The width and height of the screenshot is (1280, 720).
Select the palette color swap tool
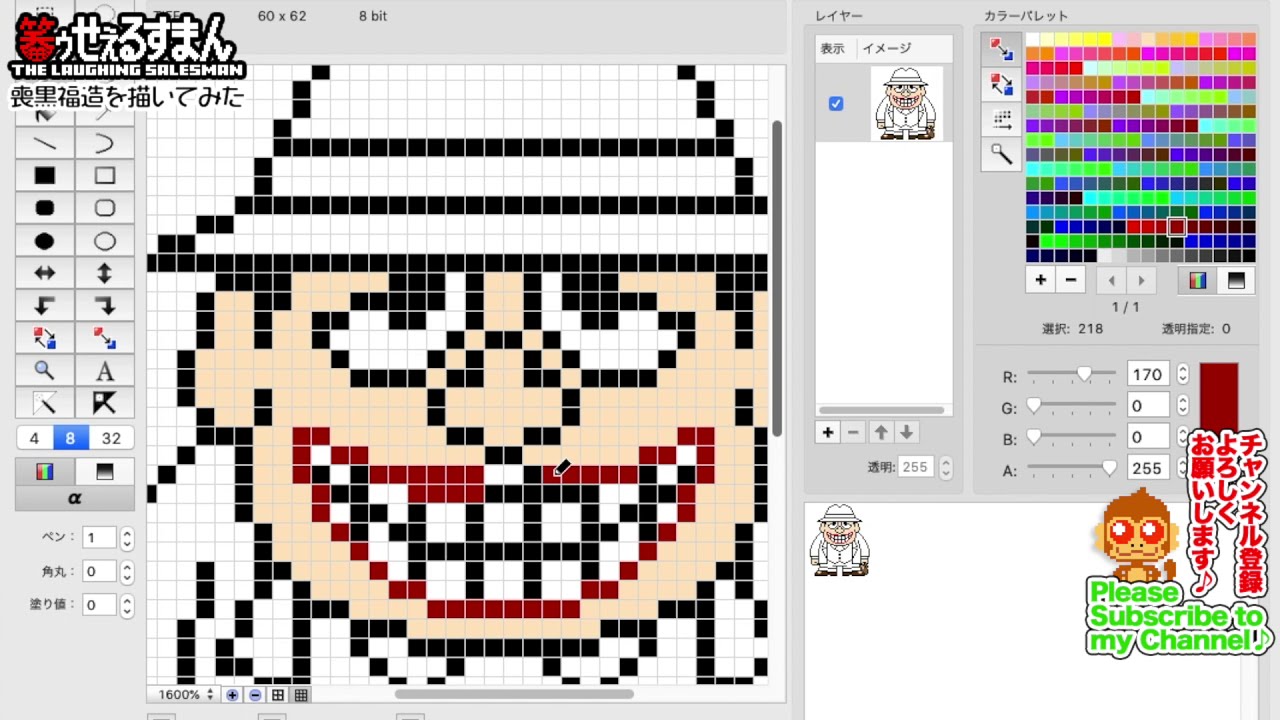pos(1001,48)
